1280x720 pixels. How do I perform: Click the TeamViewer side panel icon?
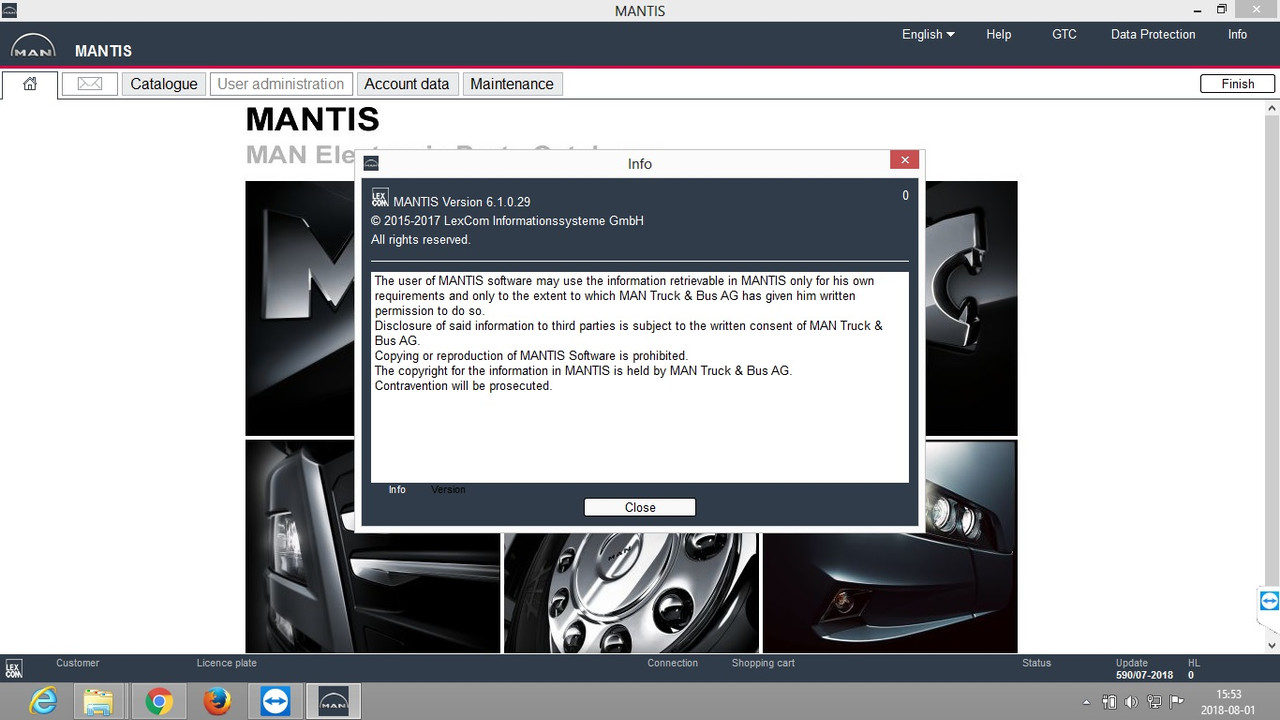pyautogui.click(x=1269, y=601)
